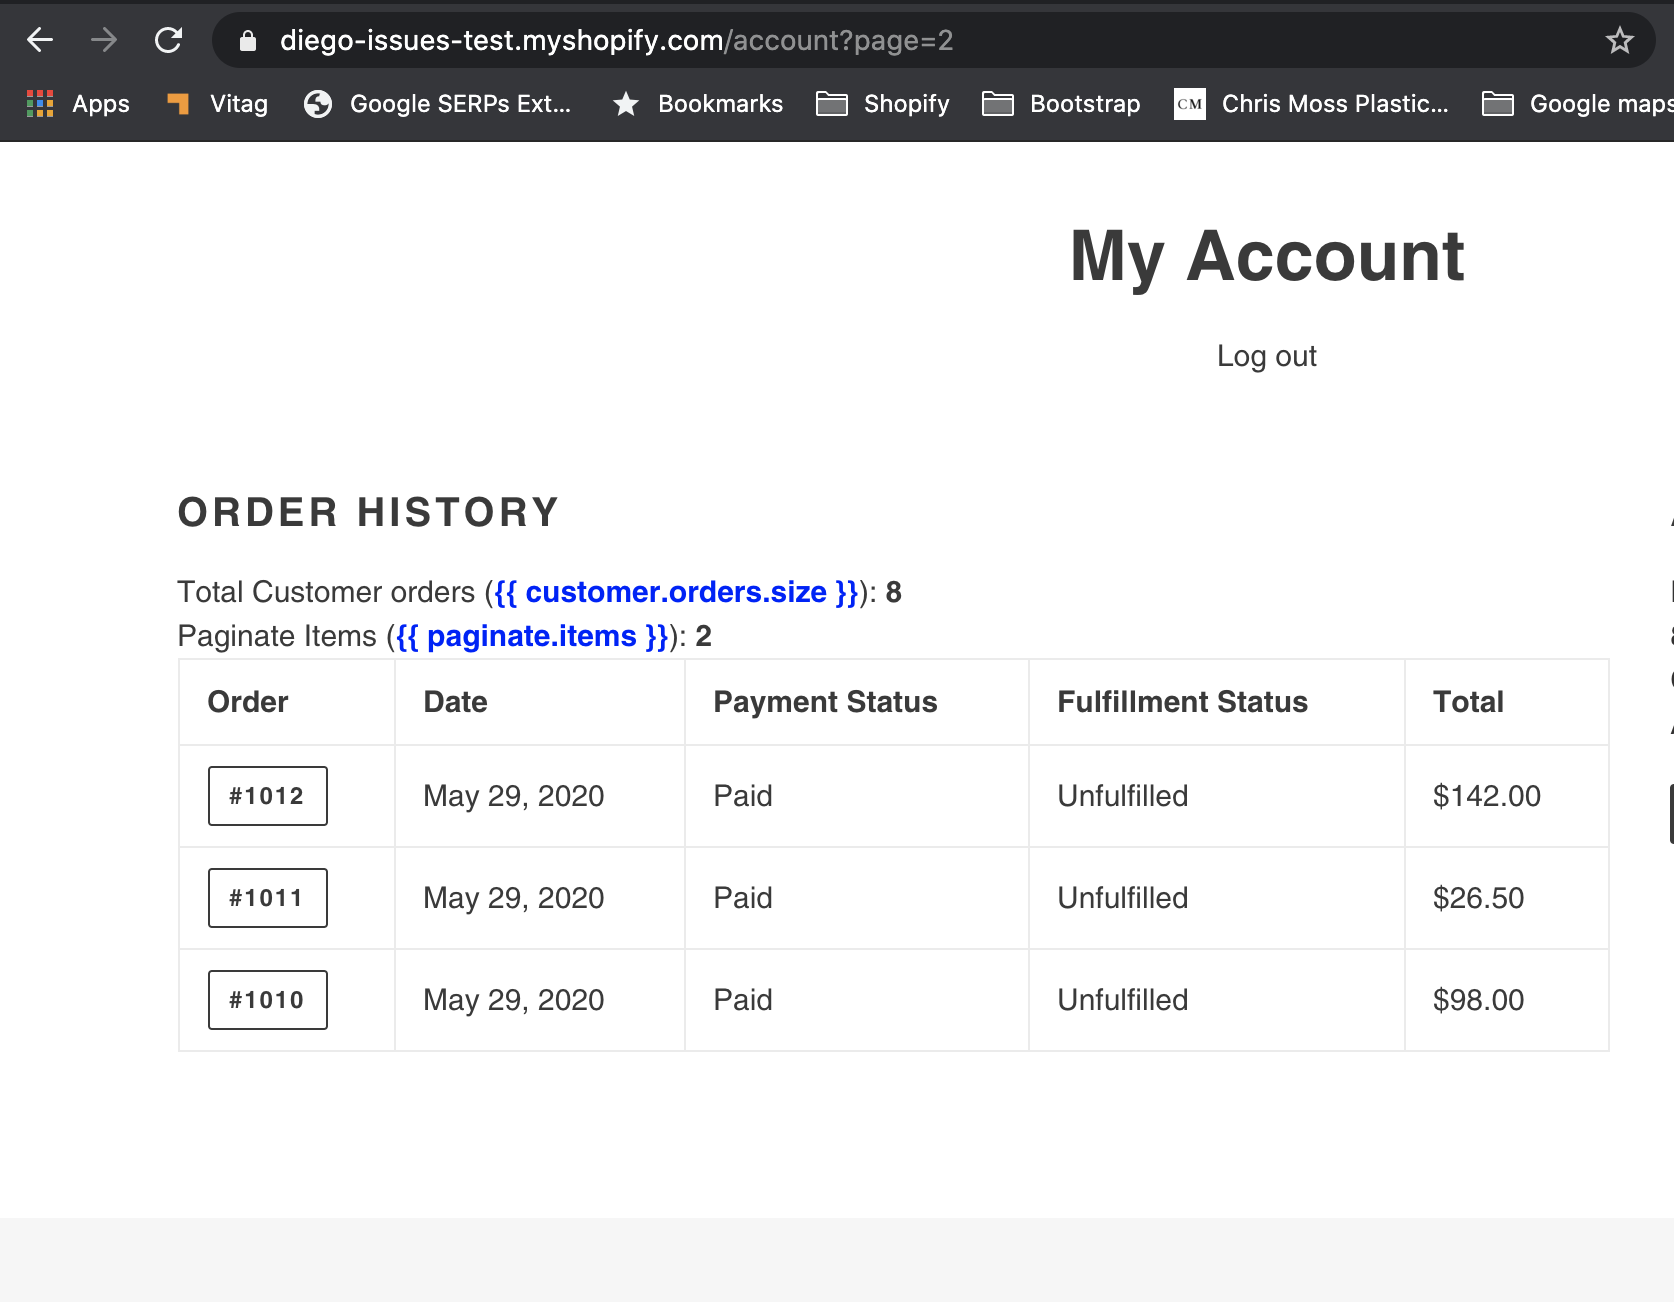Click the Payment Status column header
The image size is (1674, 1302).
coord(825,702)
